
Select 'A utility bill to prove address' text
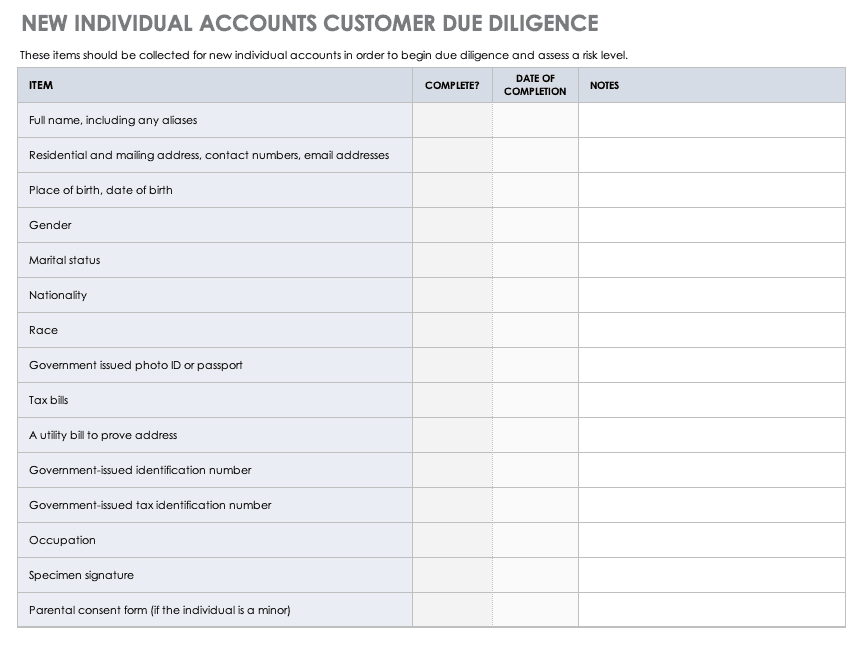click(103, 435)
